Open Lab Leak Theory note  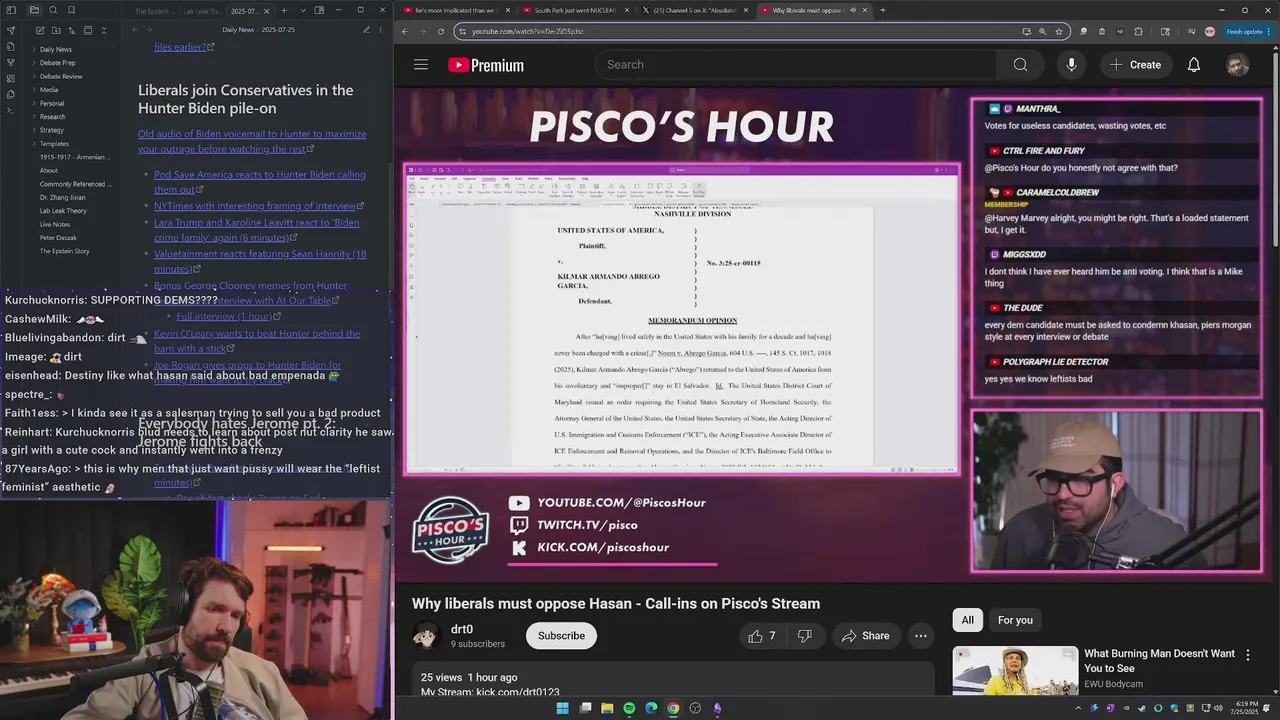click(62, 211)
